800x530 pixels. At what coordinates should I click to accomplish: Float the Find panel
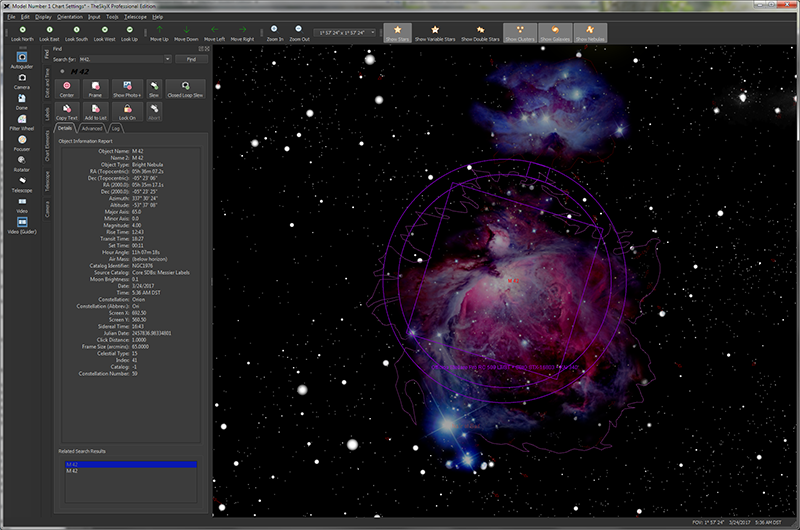[201, 49]
